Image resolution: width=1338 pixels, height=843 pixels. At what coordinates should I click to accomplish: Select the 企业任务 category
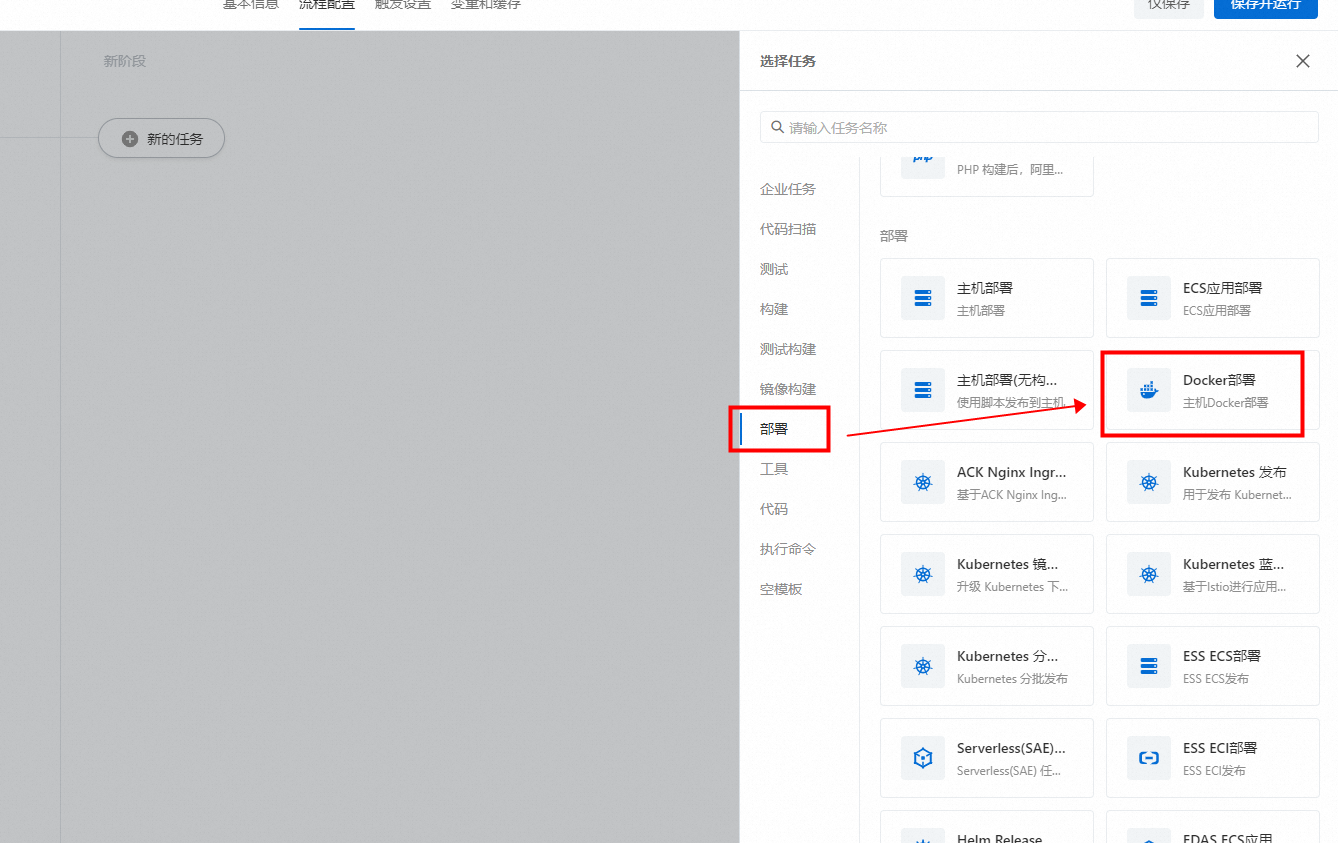pyautogui.click(x=788, y=189)
